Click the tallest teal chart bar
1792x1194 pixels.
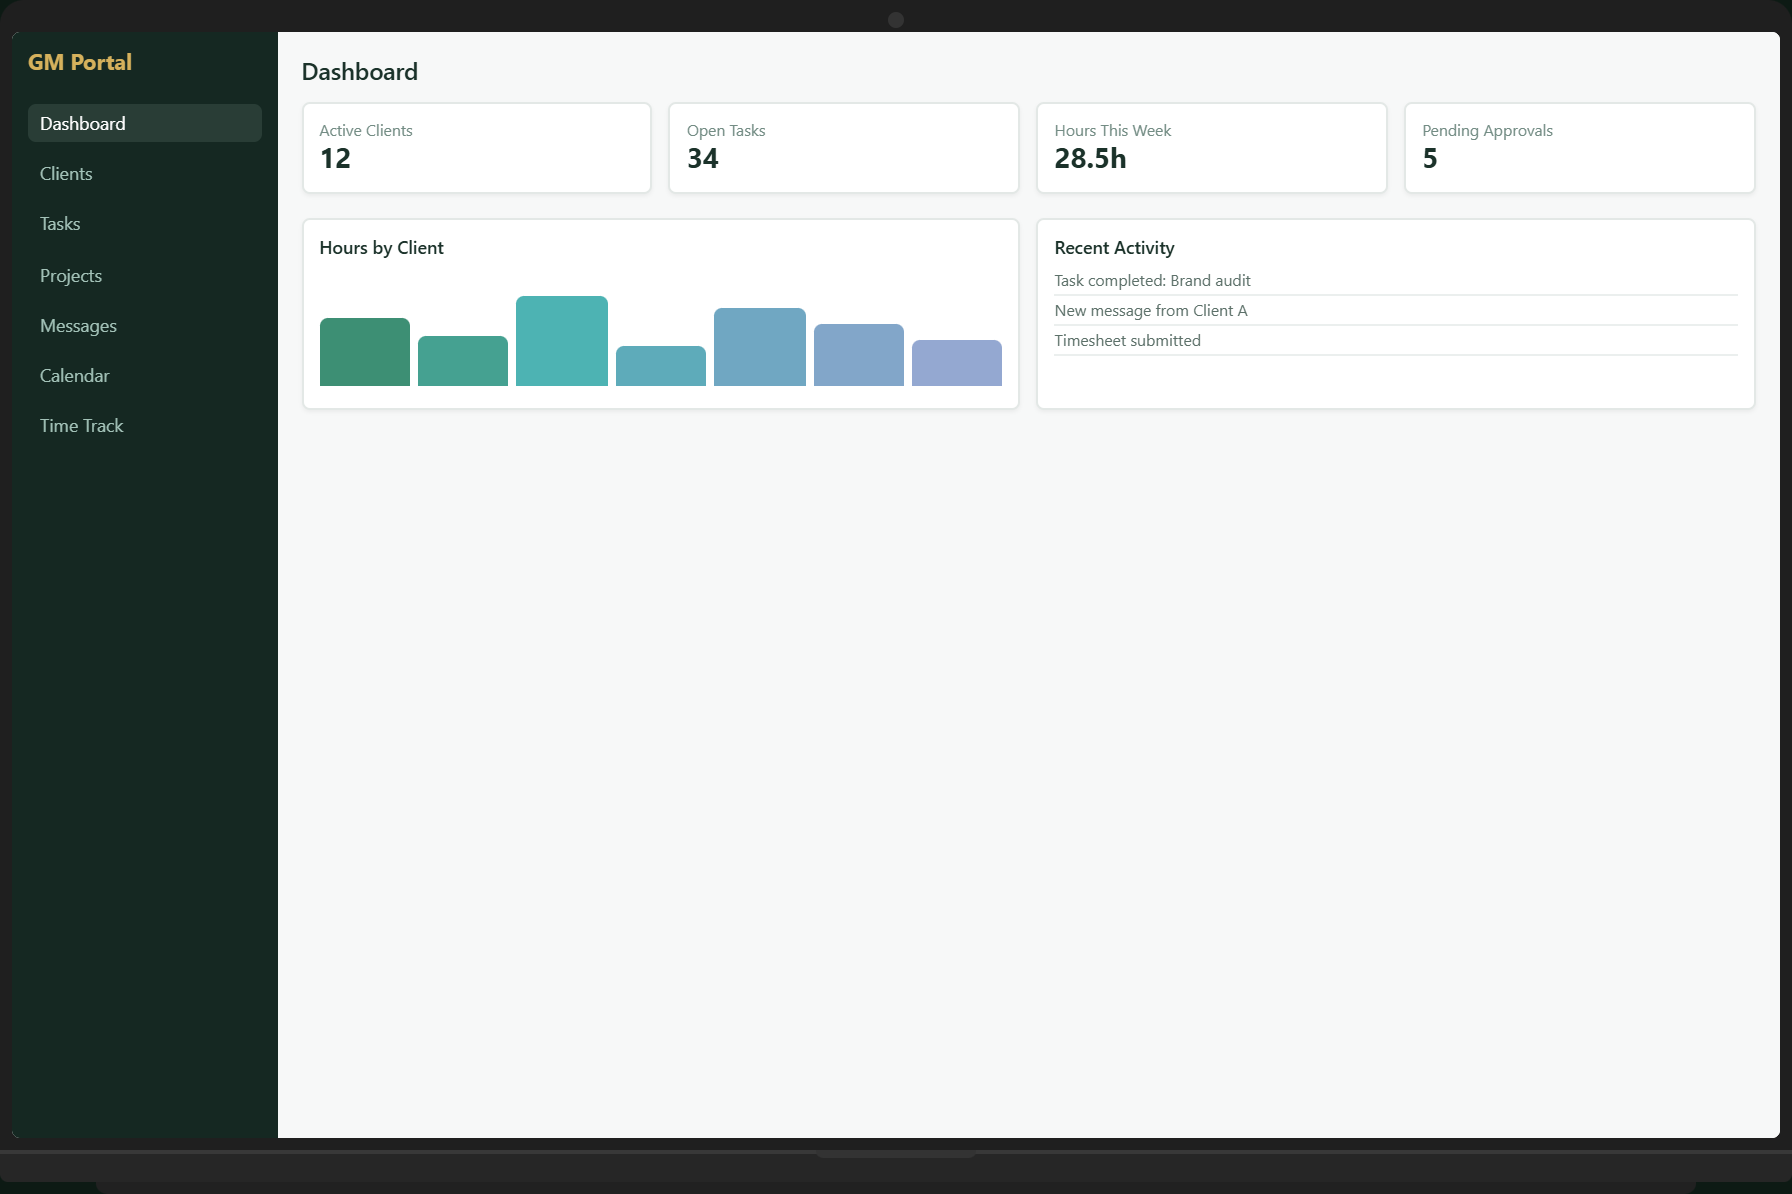click(562, 341)
